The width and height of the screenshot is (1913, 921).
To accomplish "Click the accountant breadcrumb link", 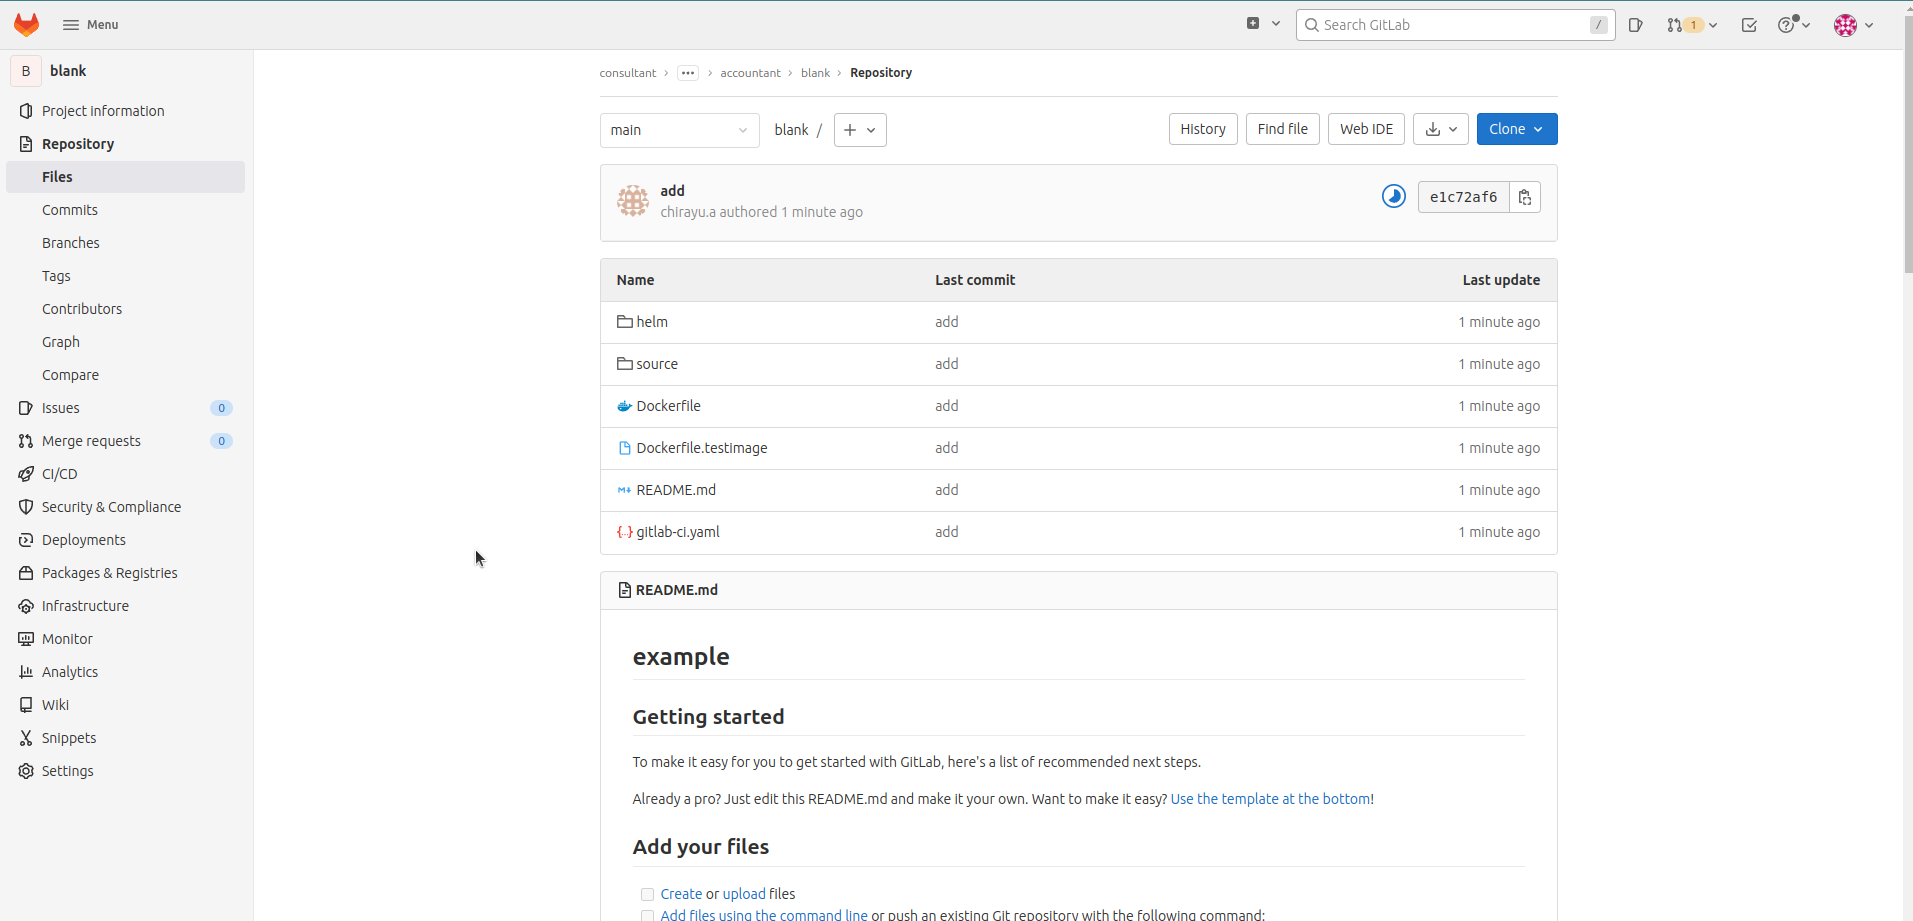I will (x=750, y=73).
